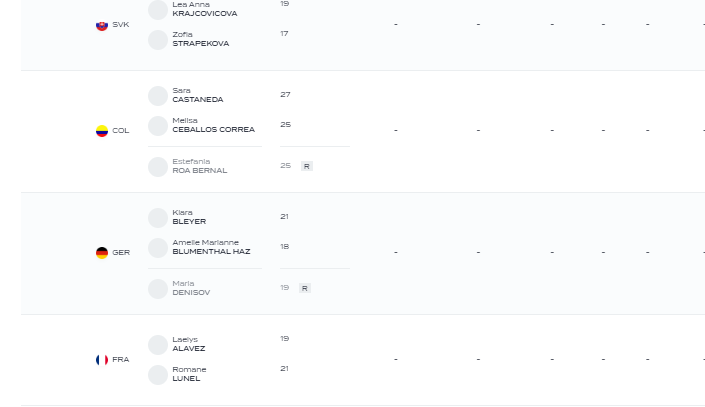This screenshot has height=407, width=705.
Task: Click the Colombia flag icon
Action: pyautogui.click(x=102, y=131)
